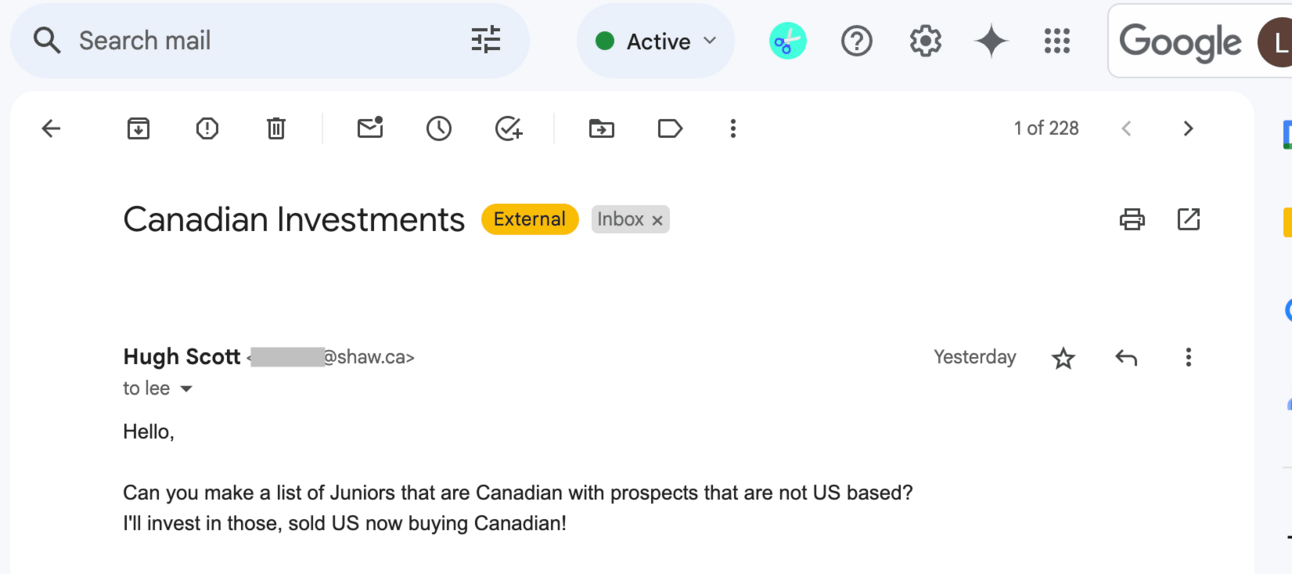Open the Labels menu icon

coord(670,128)
